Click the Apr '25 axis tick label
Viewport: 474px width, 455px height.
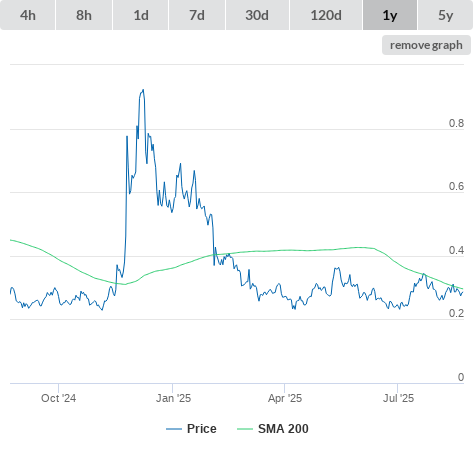click(285, 398)
